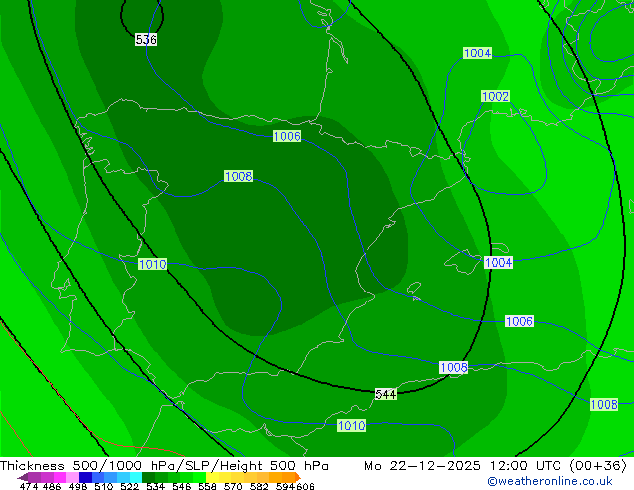Click the dark green legend swatch above 534
634x490 pixels.
148,477
